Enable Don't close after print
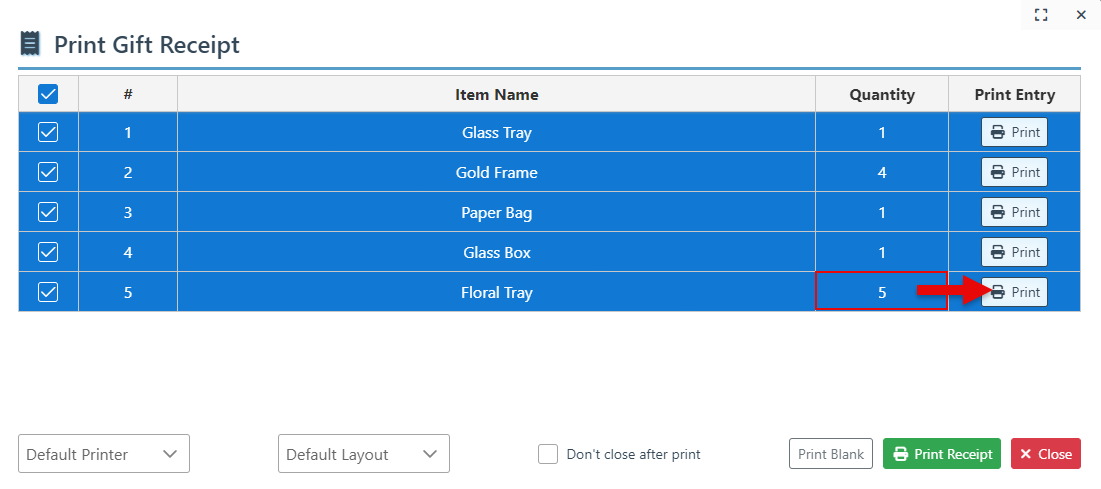 [548, 454]
